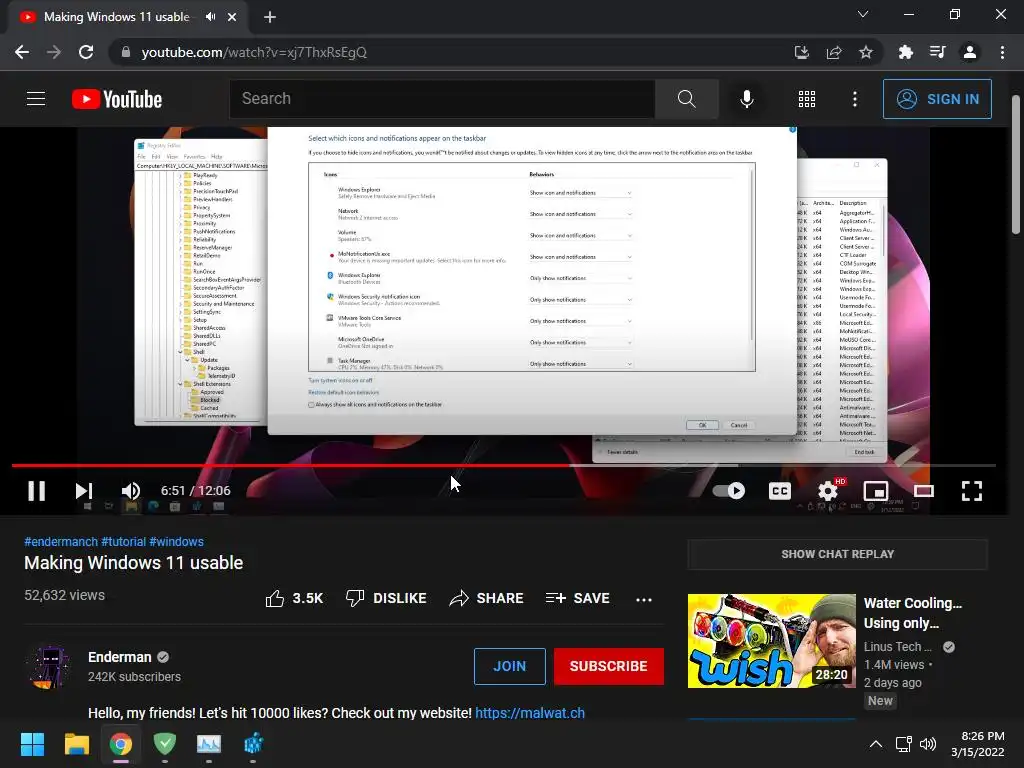This screenshot has height=768, width=1024.
Task: Open the Enderman channel avatar
Action: (50, 667)
